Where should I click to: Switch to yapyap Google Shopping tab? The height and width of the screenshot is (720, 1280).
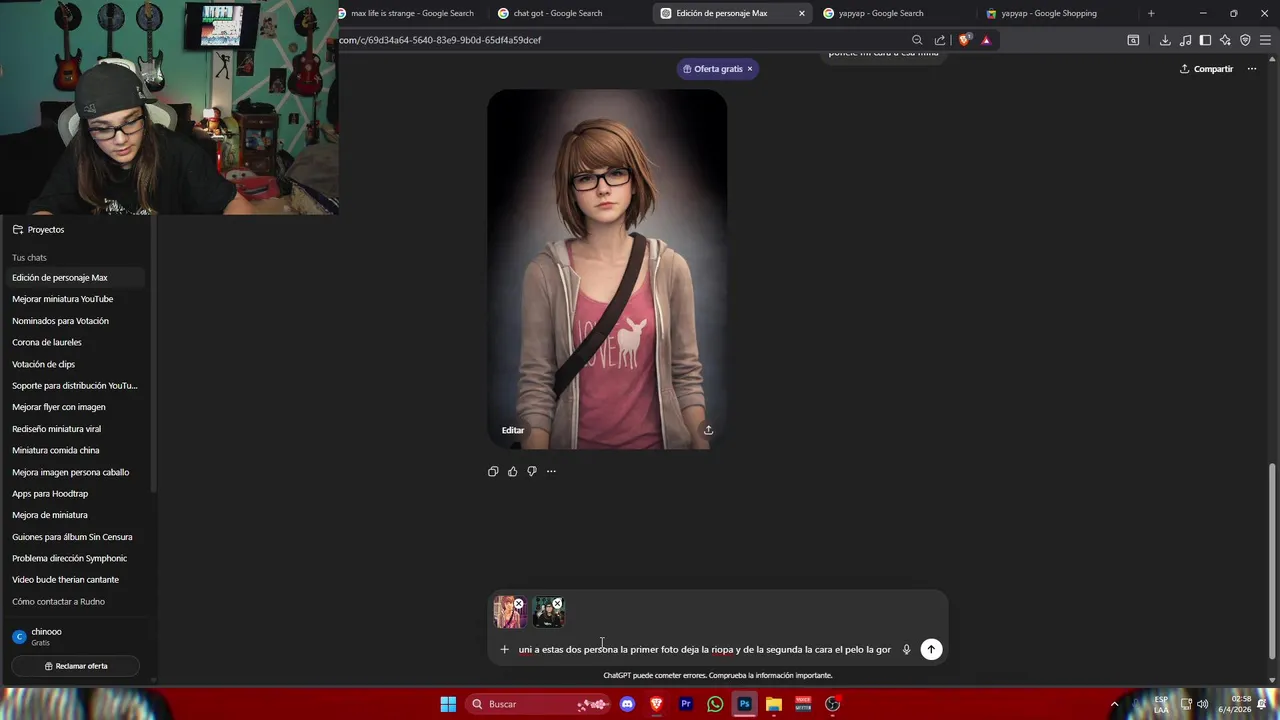[x=1048, y=13]
